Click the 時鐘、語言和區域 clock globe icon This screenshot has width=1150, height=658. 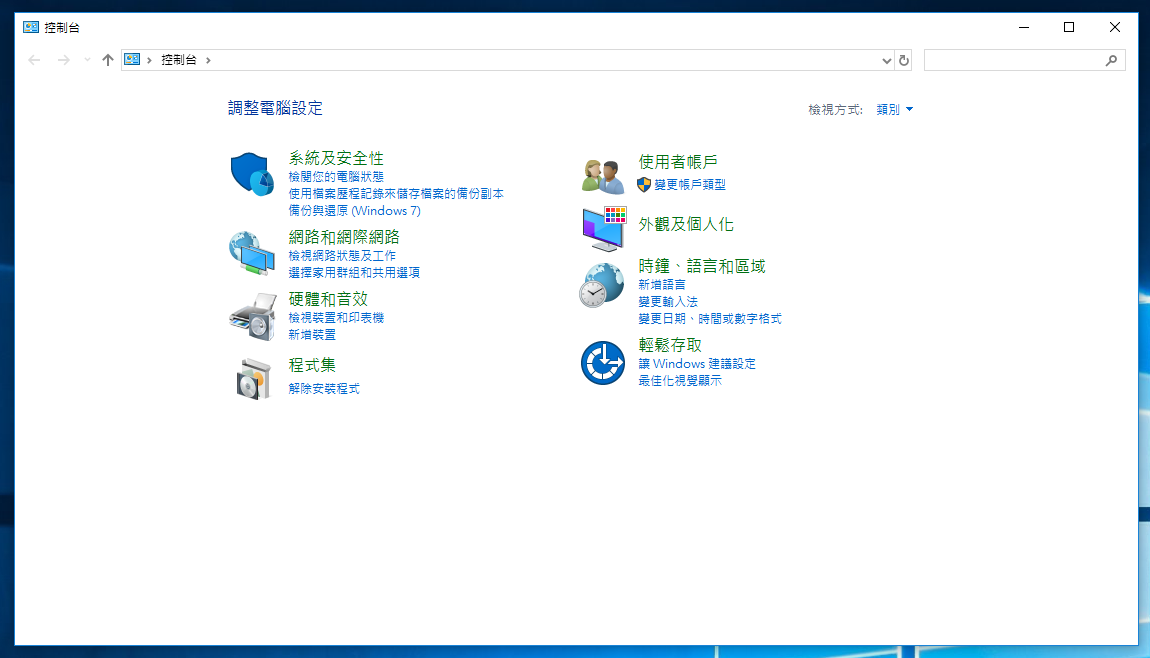click(x=603, y=286)
